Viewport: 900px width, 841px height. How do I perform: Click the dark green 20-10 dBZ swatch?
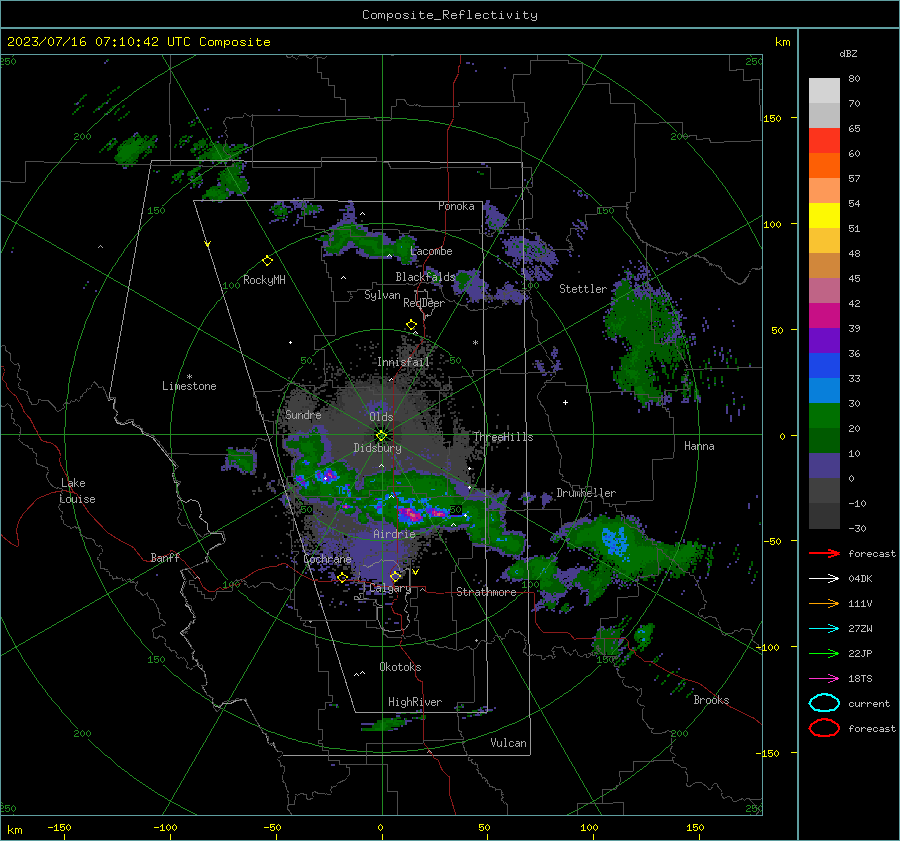tap(824, 441)
